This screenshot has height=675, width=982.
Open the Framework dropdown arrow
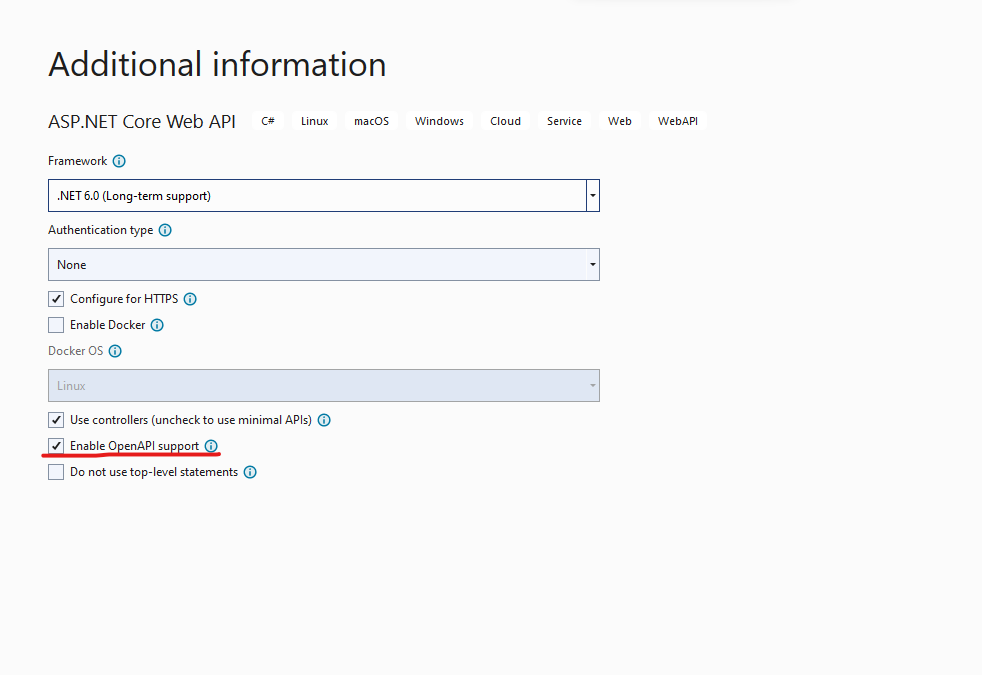point(592,195)
